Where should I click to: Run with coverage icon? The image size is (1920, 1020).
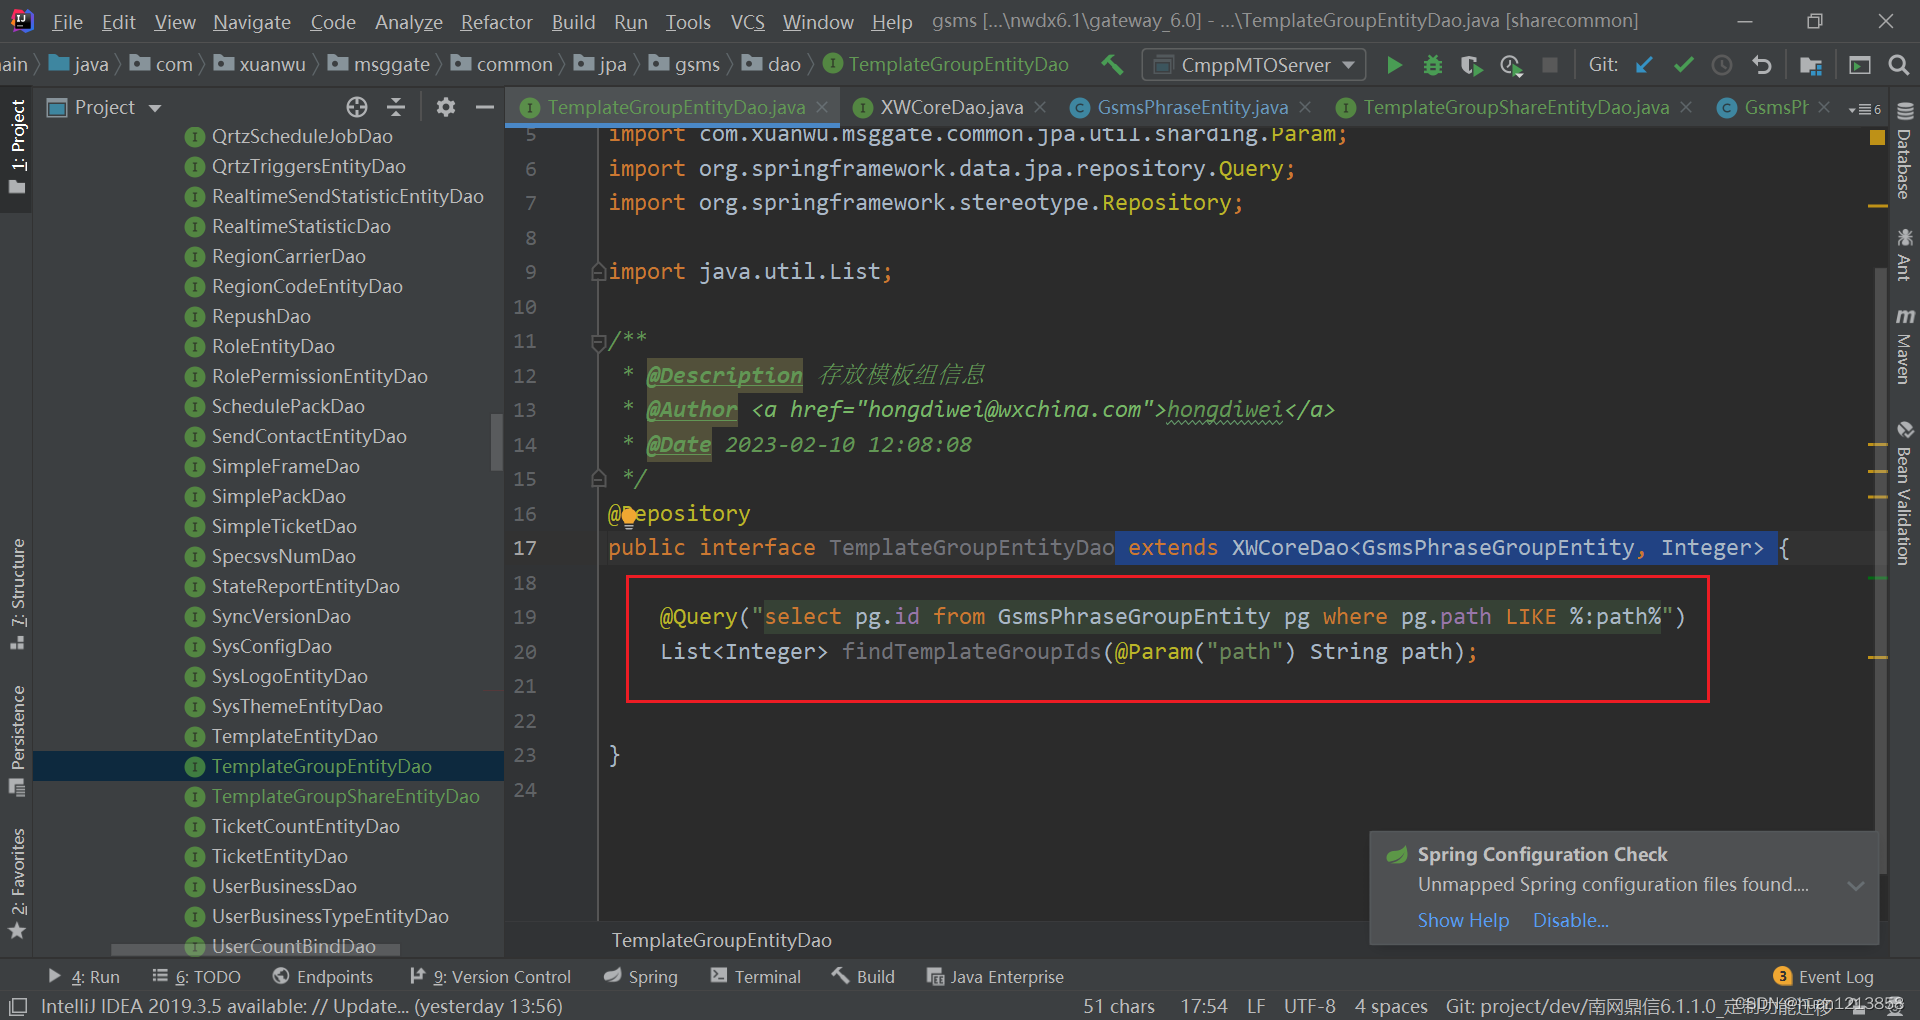(1471, 65)
